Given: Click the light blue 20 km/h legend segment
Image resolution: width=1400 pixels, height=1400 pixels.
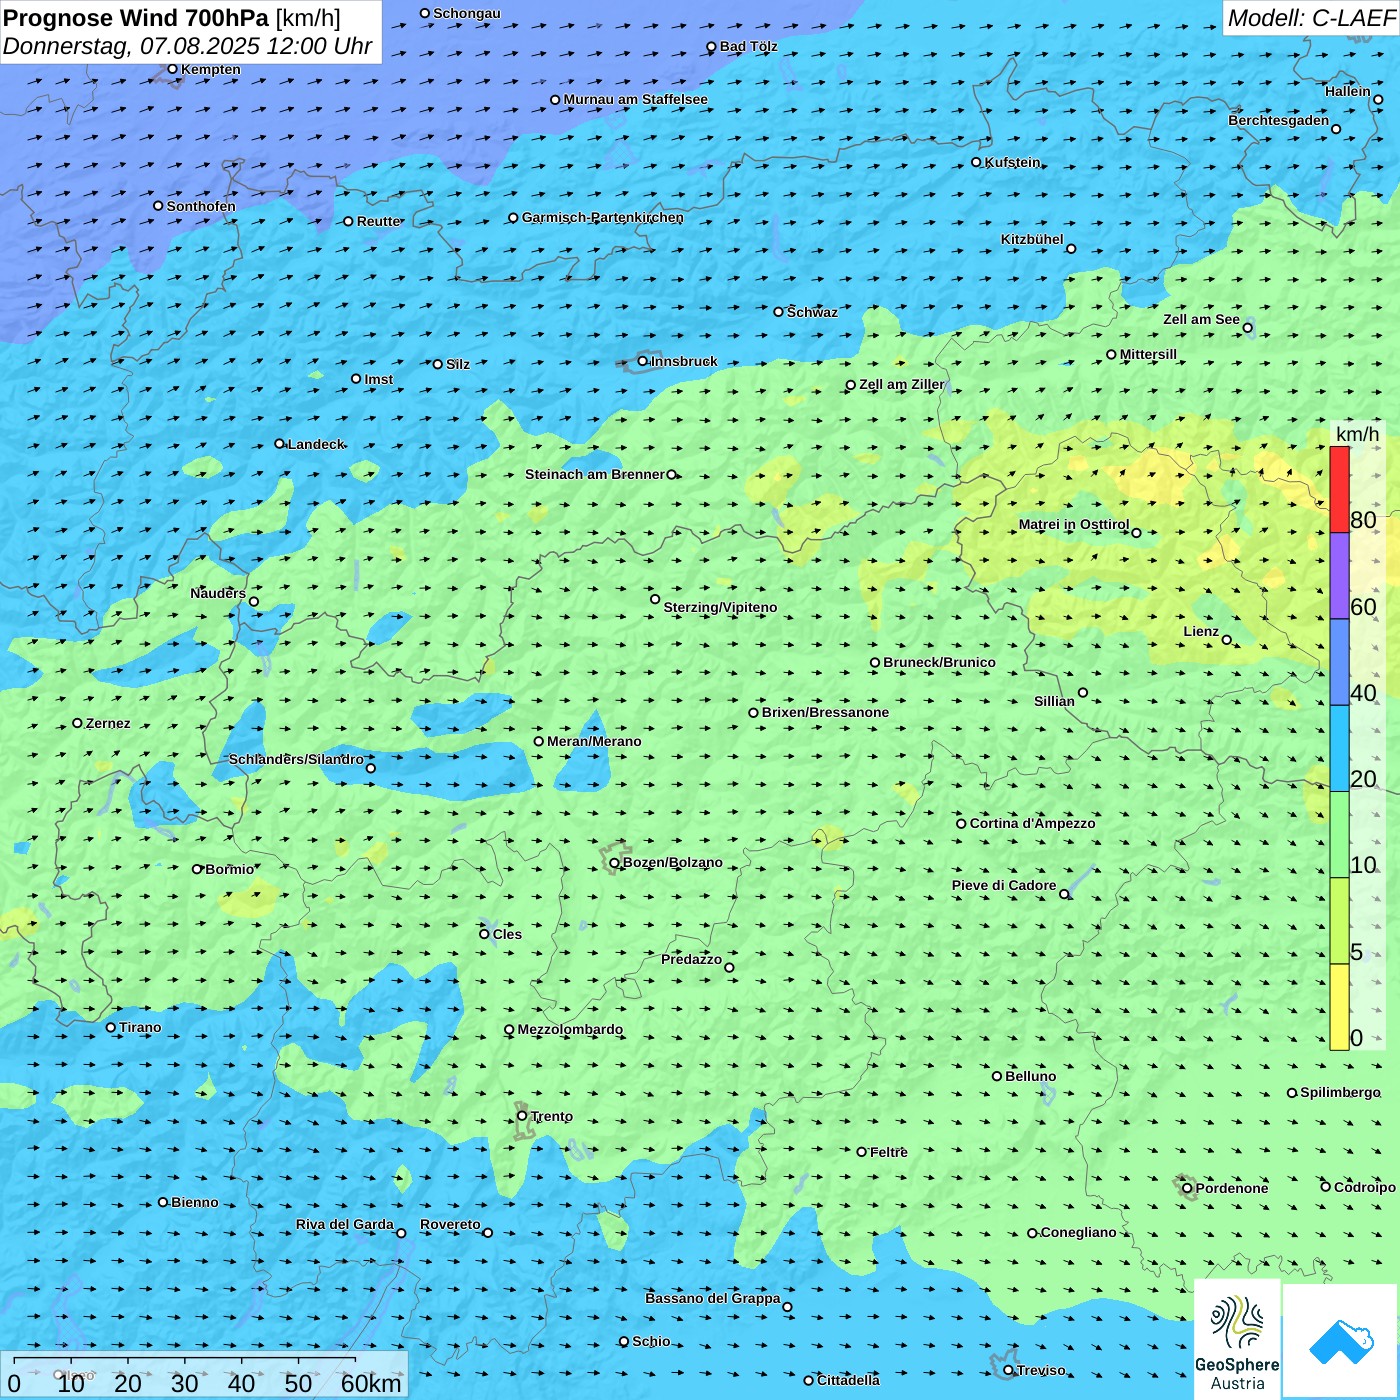Looking at the screenshot, I should tap(1339, 748).
